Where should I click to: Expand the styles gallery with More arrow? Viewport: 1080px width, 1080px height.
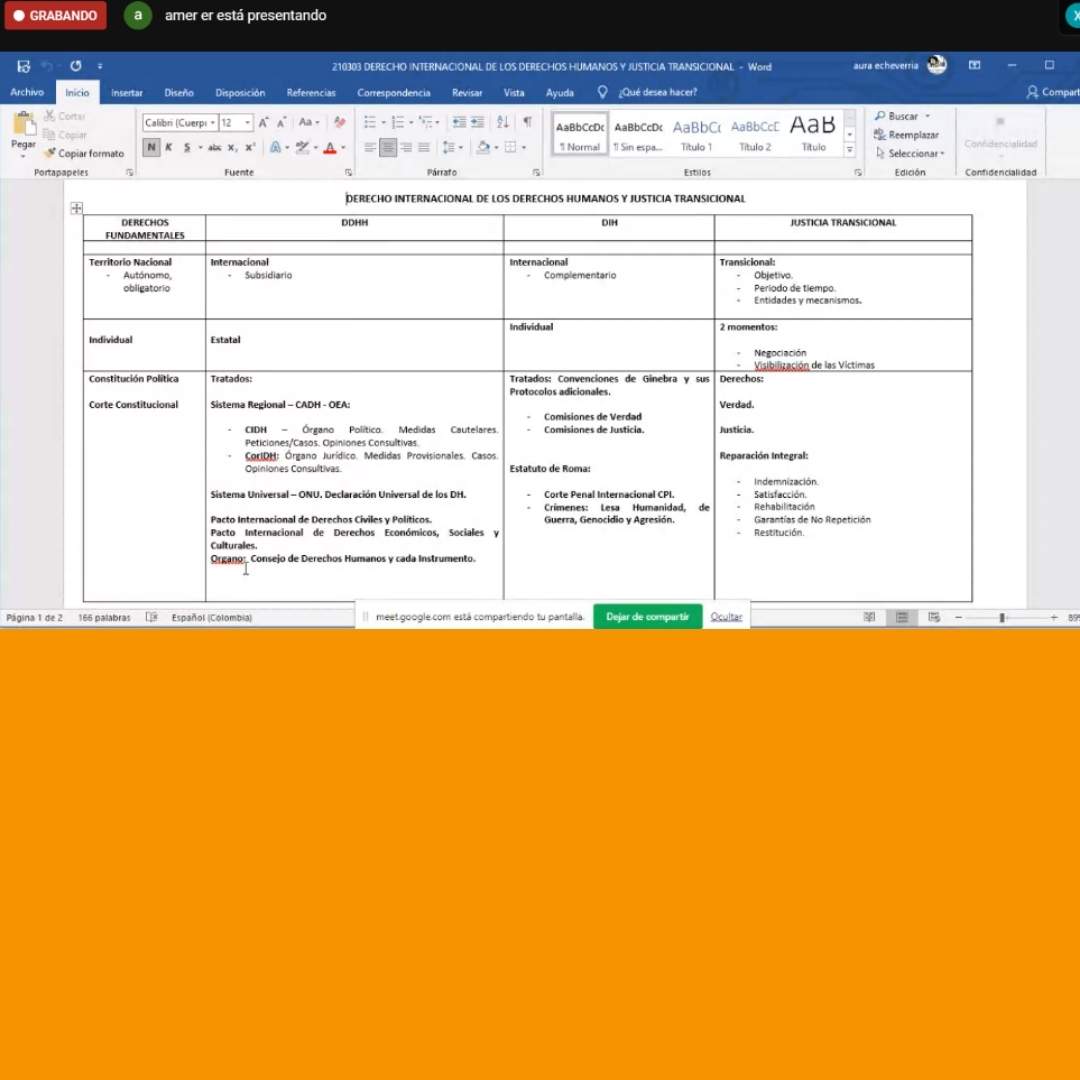[x=850, y=149]
